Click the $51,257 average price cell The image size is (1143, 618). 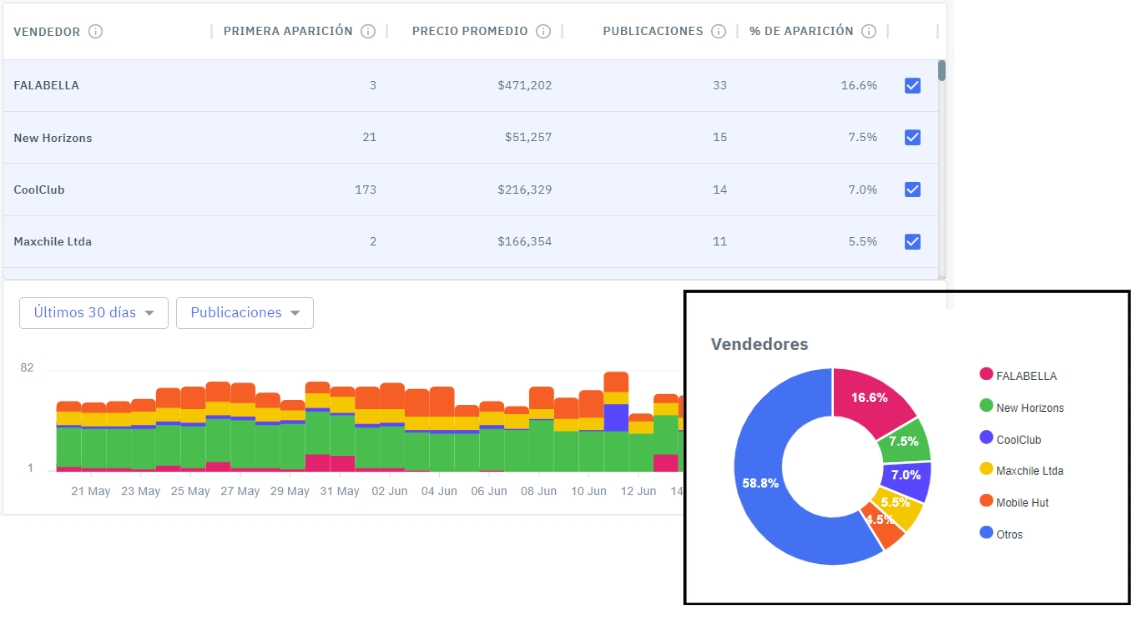click(x=528, y=137)
